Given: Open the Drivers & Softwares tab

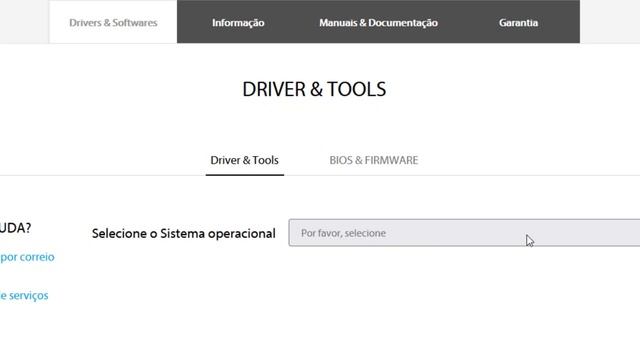Looking at the screenshot, I should click(113, 22).
